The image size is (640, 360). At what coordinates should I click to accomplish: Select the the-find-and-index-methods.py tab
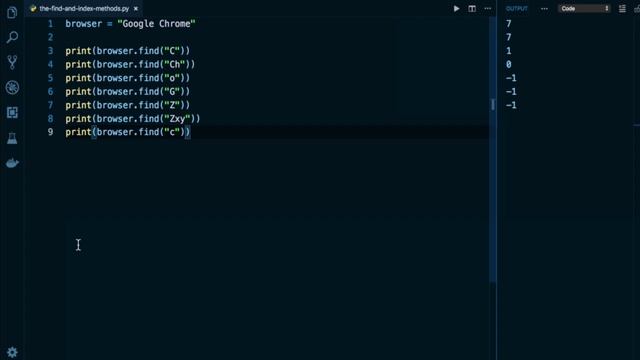click(x=84, y=9)
